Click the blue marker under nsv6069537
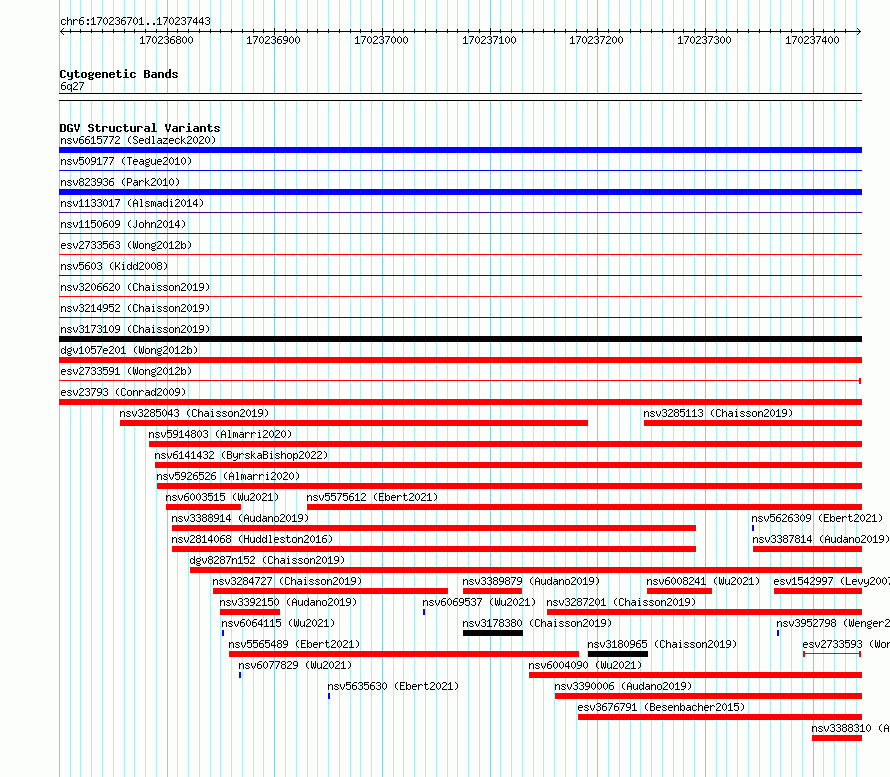Screen dimensions: 890x777 [x=424, y=612]
